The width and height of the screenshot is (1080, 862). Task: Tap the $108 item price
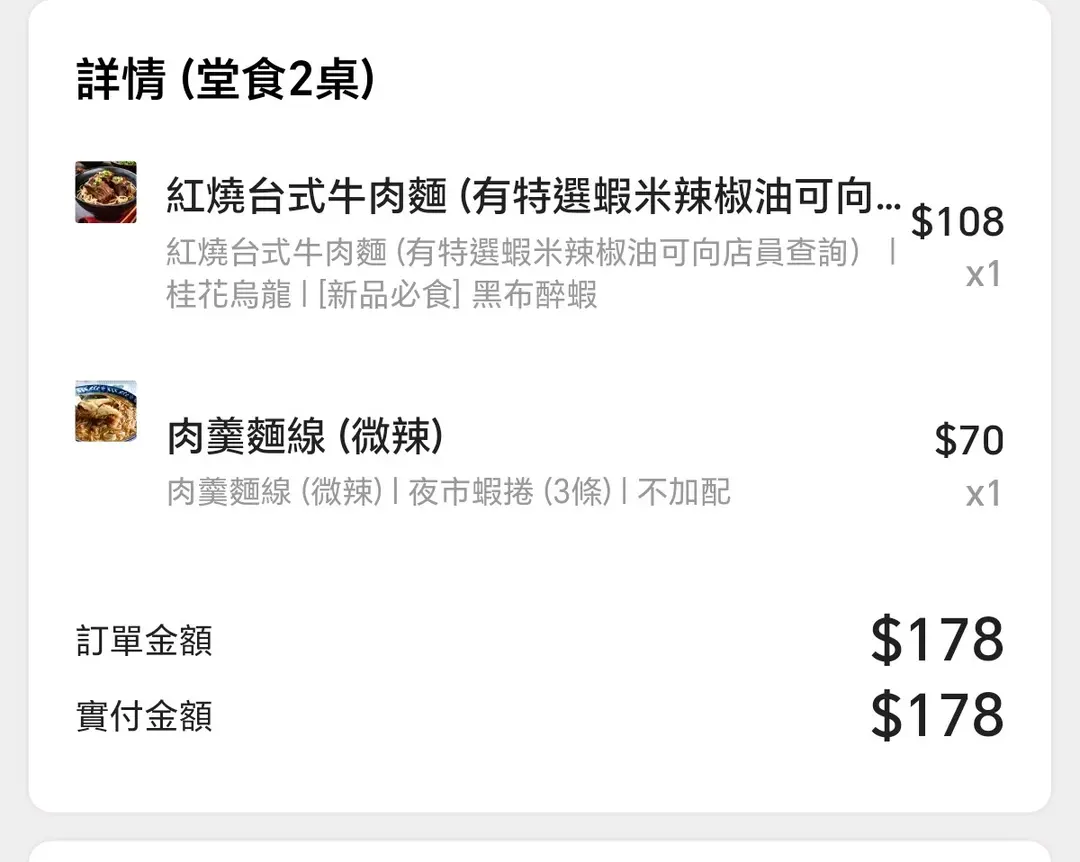(x=957, y=222)
